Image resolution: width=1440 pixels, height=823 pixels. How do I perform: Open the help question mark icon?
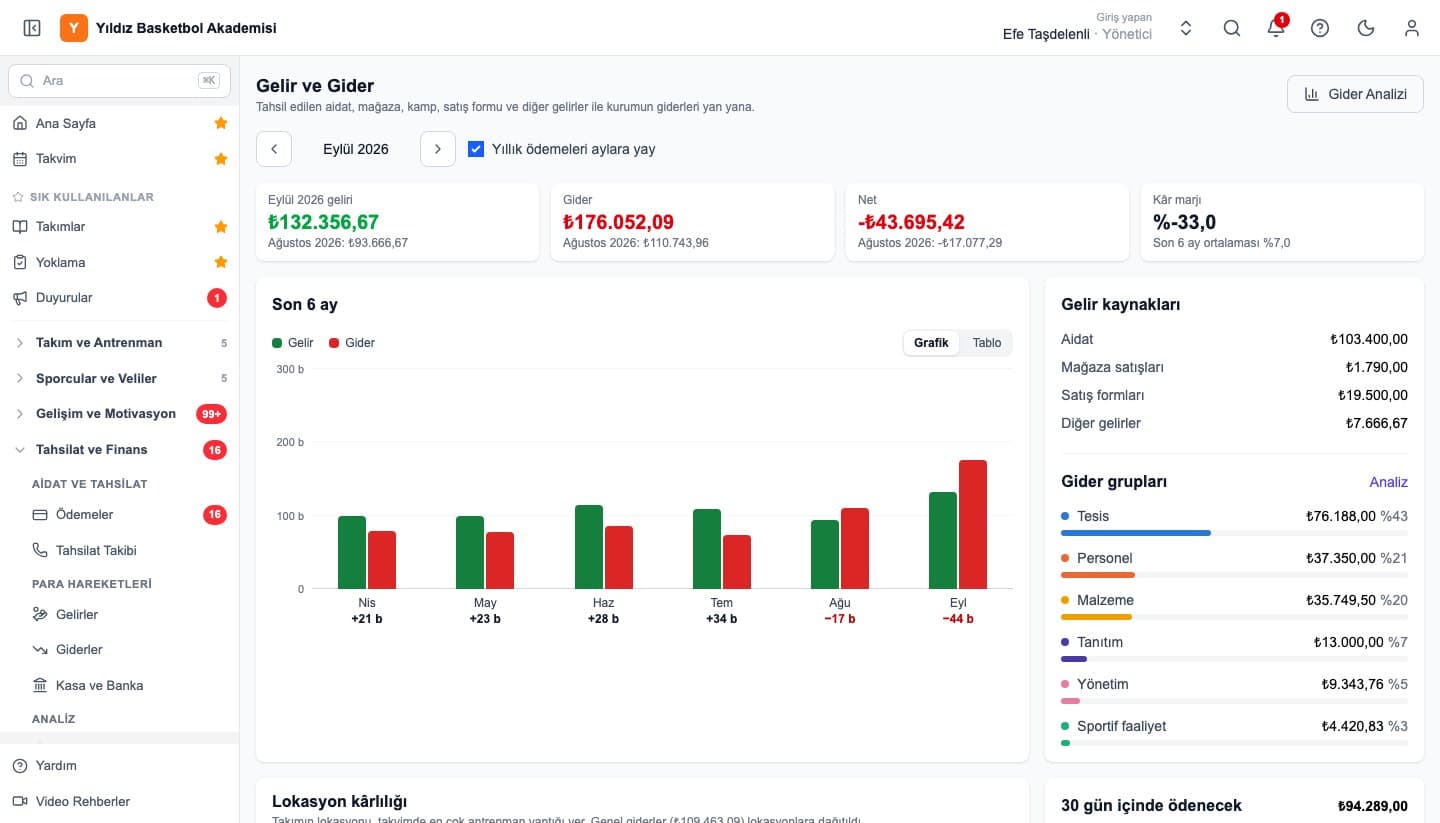point(1320,28)
